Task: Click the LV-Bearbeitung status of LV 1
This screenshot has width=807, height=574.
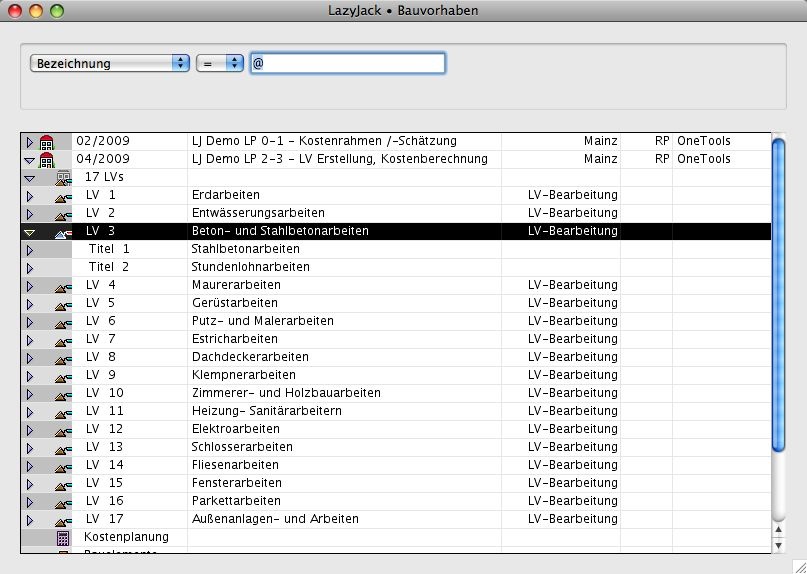Action: coord(572,195)
